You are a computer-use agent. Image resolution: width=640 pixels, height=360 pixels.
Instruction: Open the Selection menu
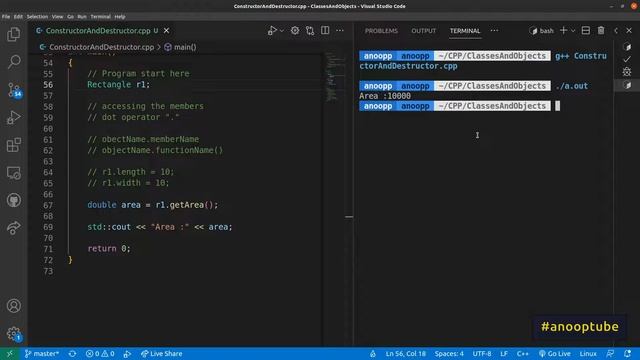coord(37,17)
